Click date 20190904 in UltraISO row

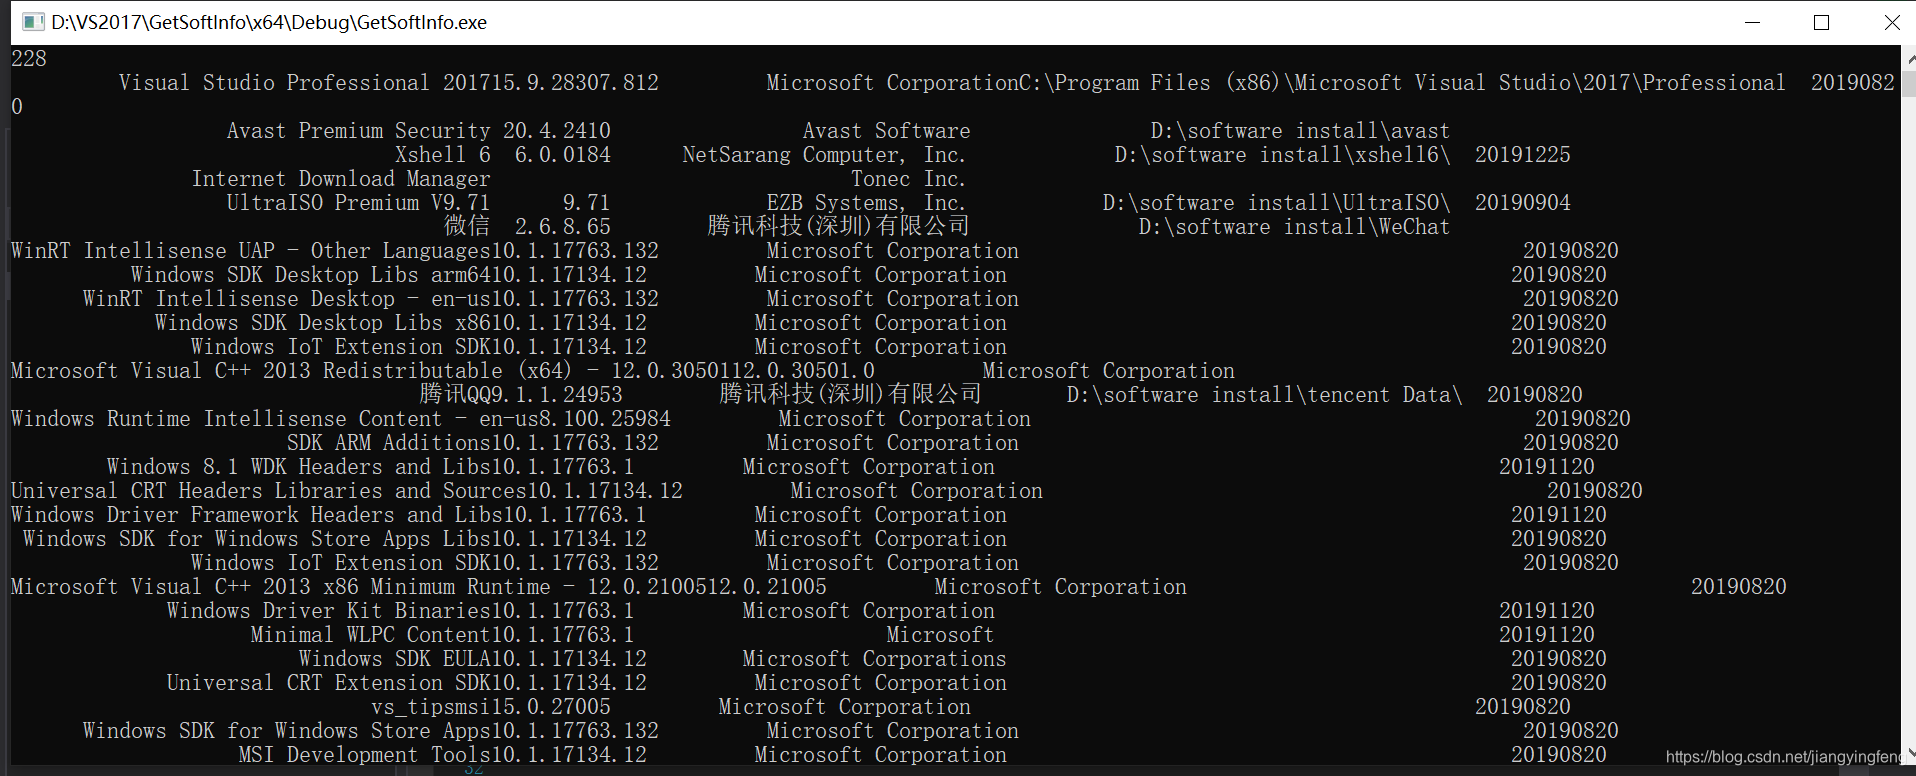[1522, 202]
